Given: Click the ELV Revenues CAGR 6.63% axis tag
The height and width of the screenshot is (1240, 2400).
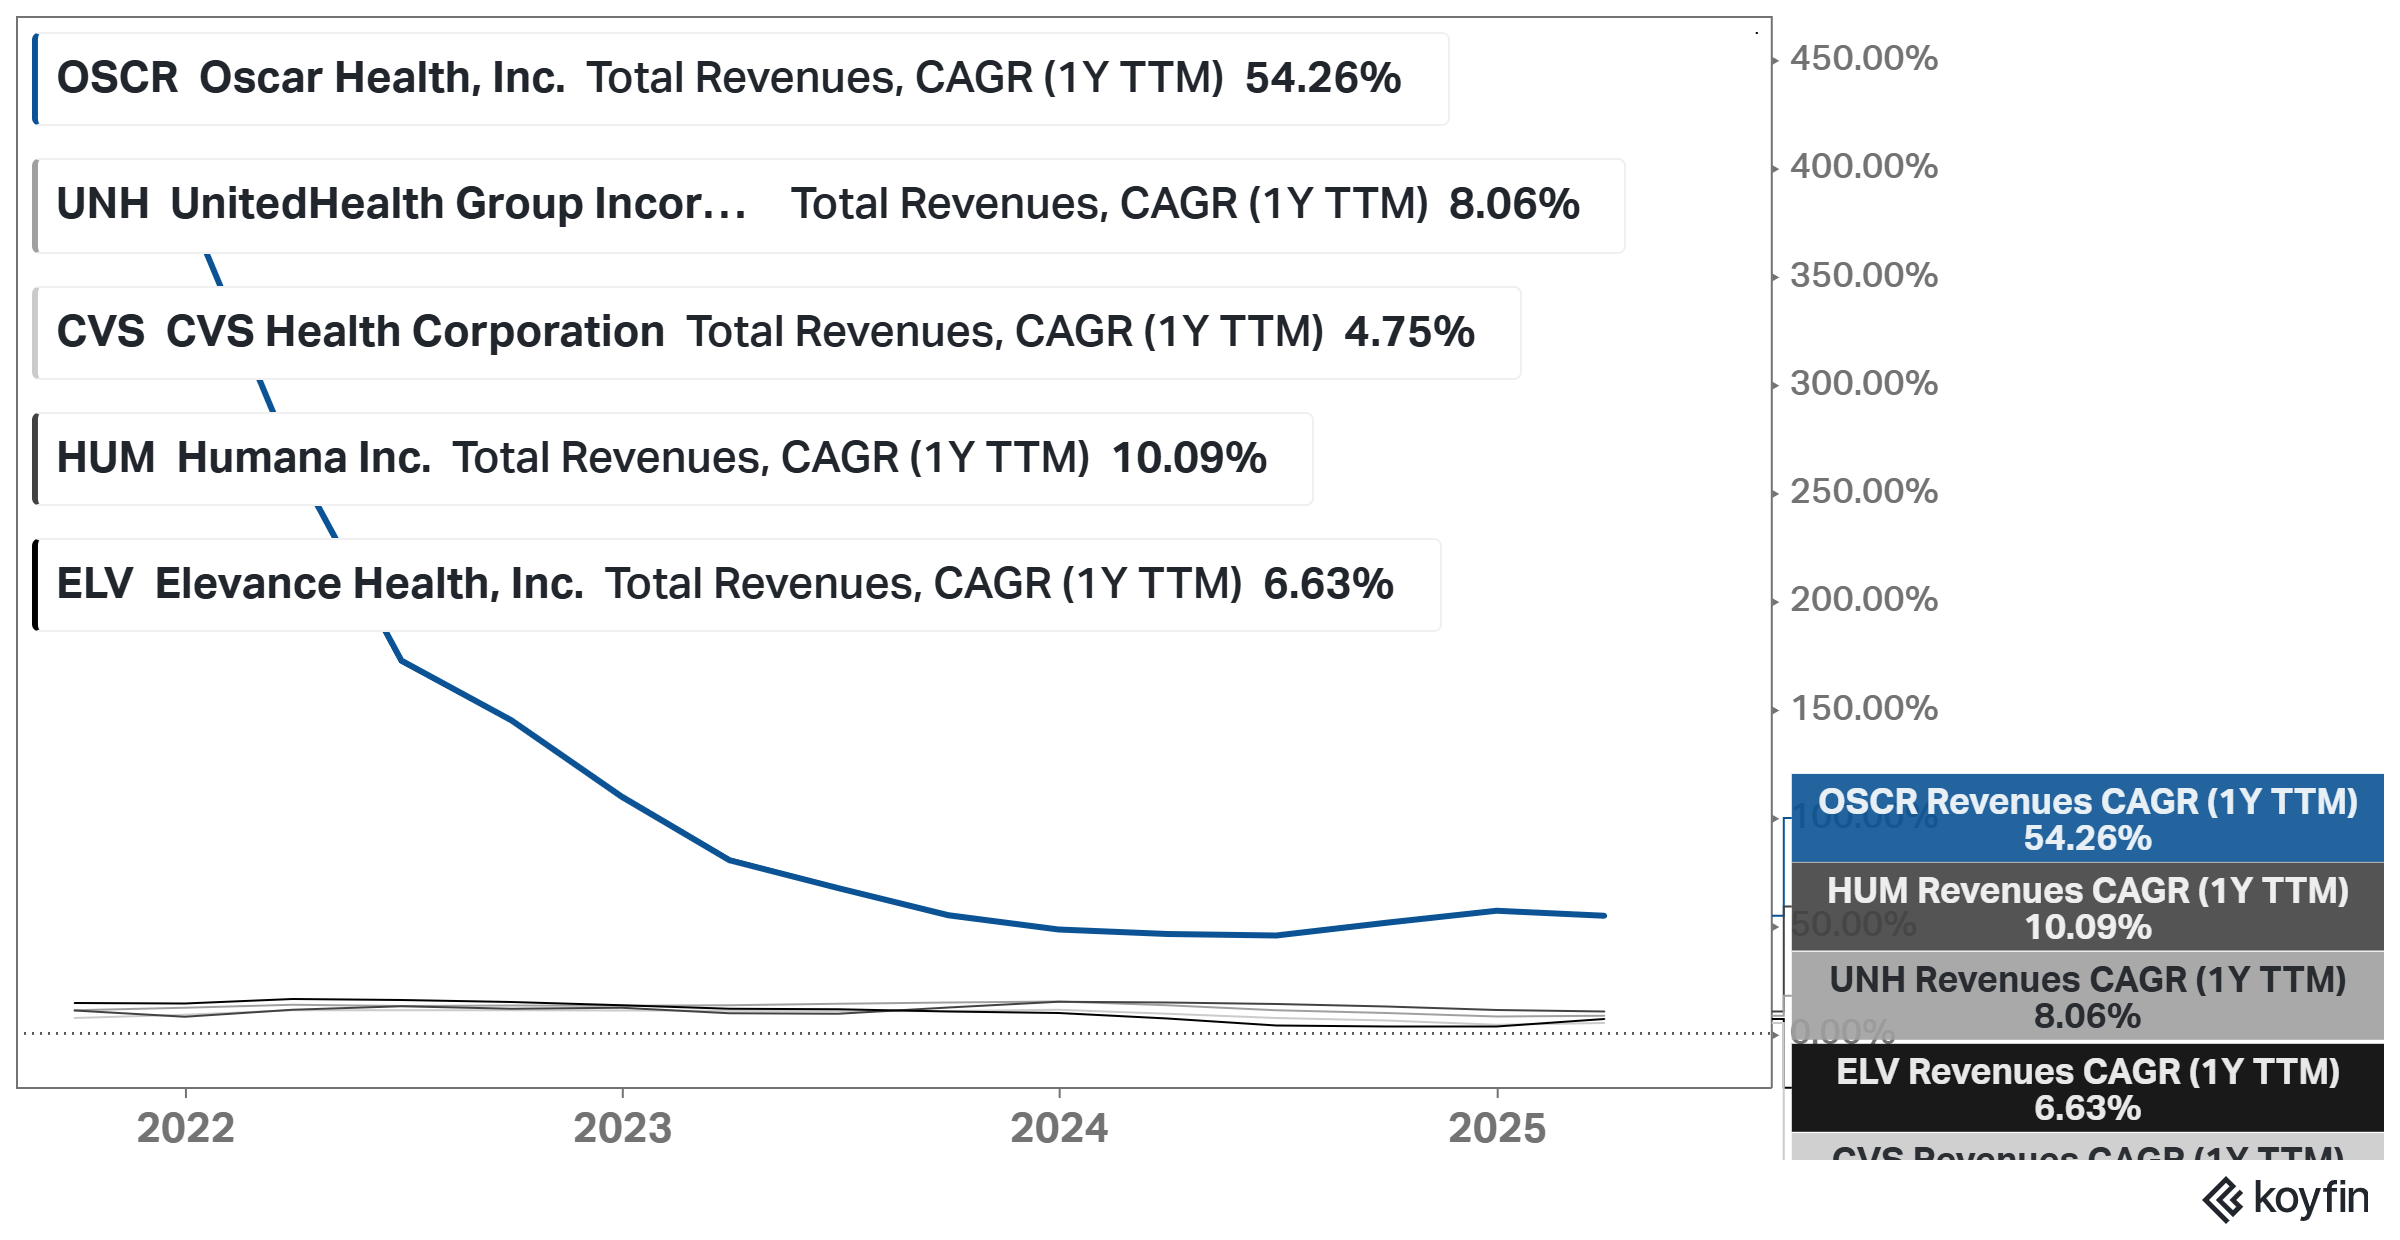Looking at the screenshot, I should (x=2087, y=1088).
